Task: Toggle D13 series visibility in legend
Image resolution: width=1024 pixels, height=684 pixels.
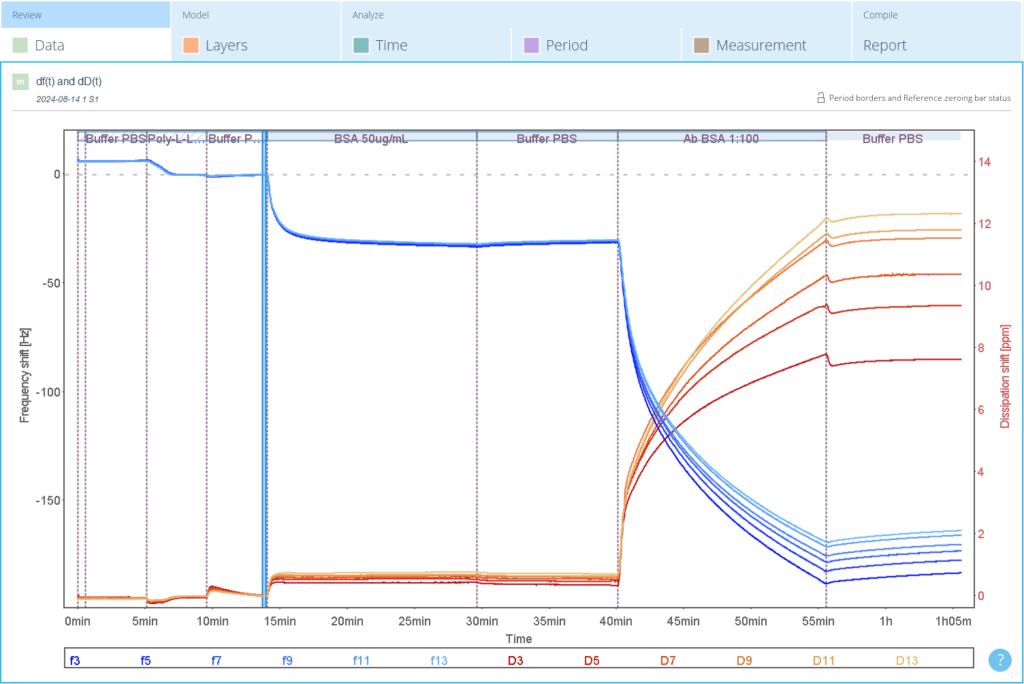Action: 906,660
